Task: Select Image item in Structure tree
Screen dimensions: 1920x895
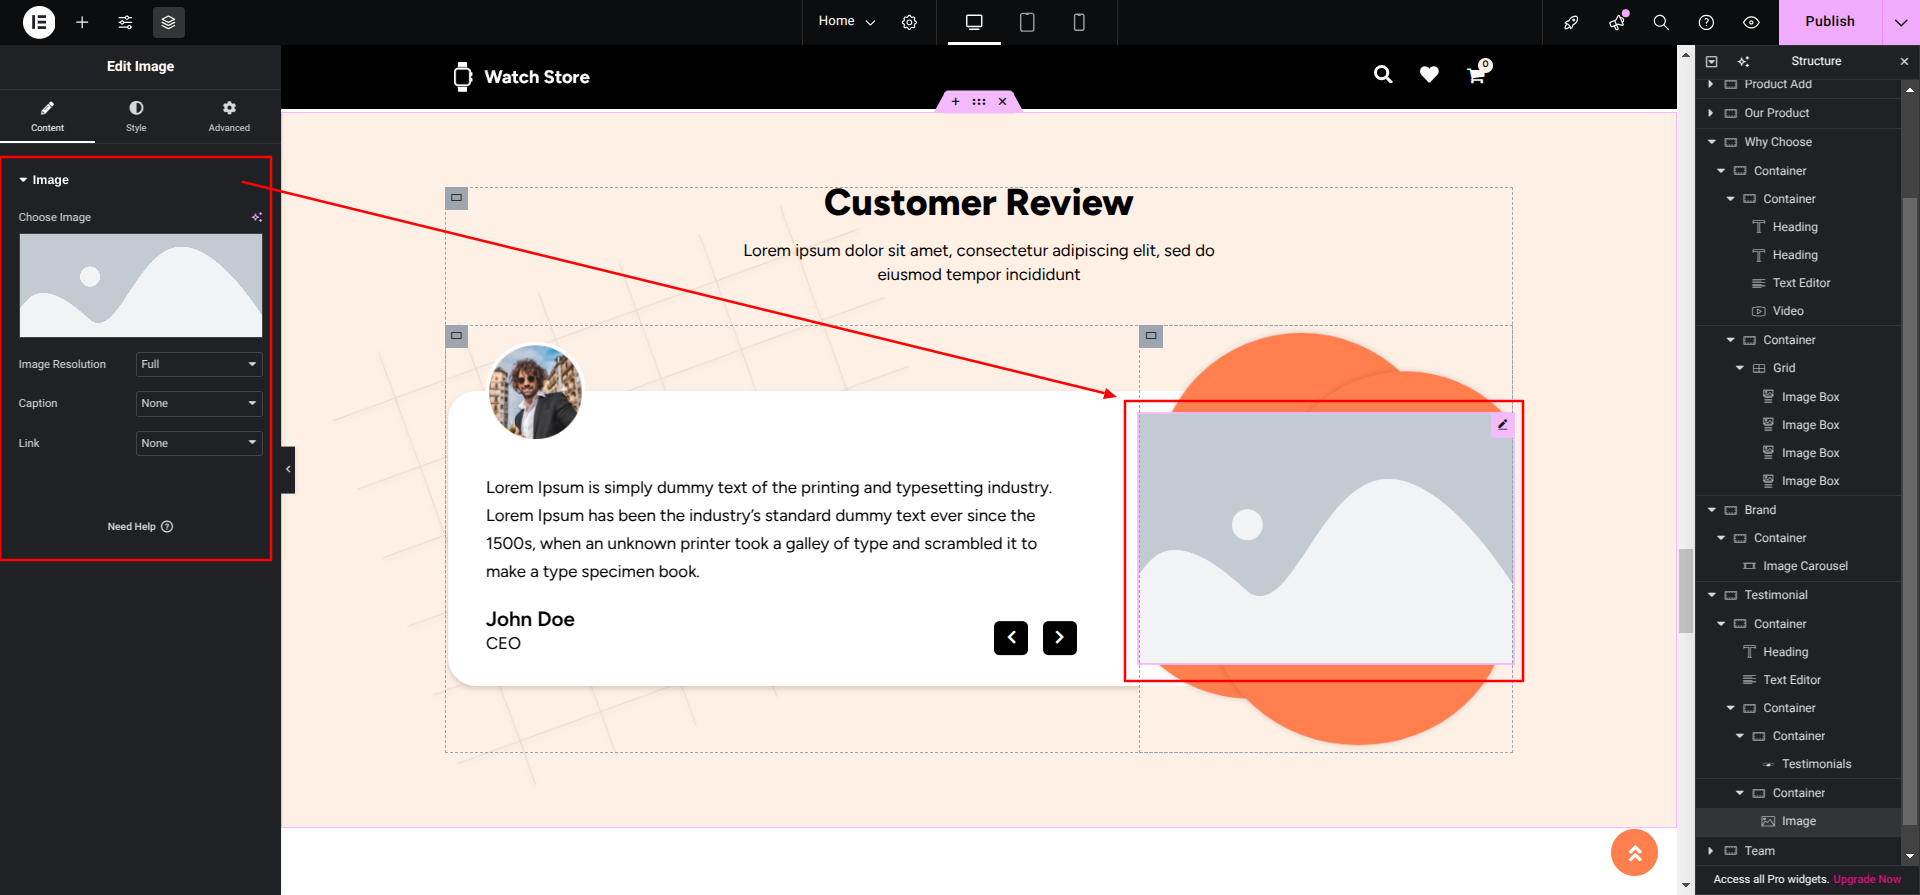Action: coord(1798,821)
